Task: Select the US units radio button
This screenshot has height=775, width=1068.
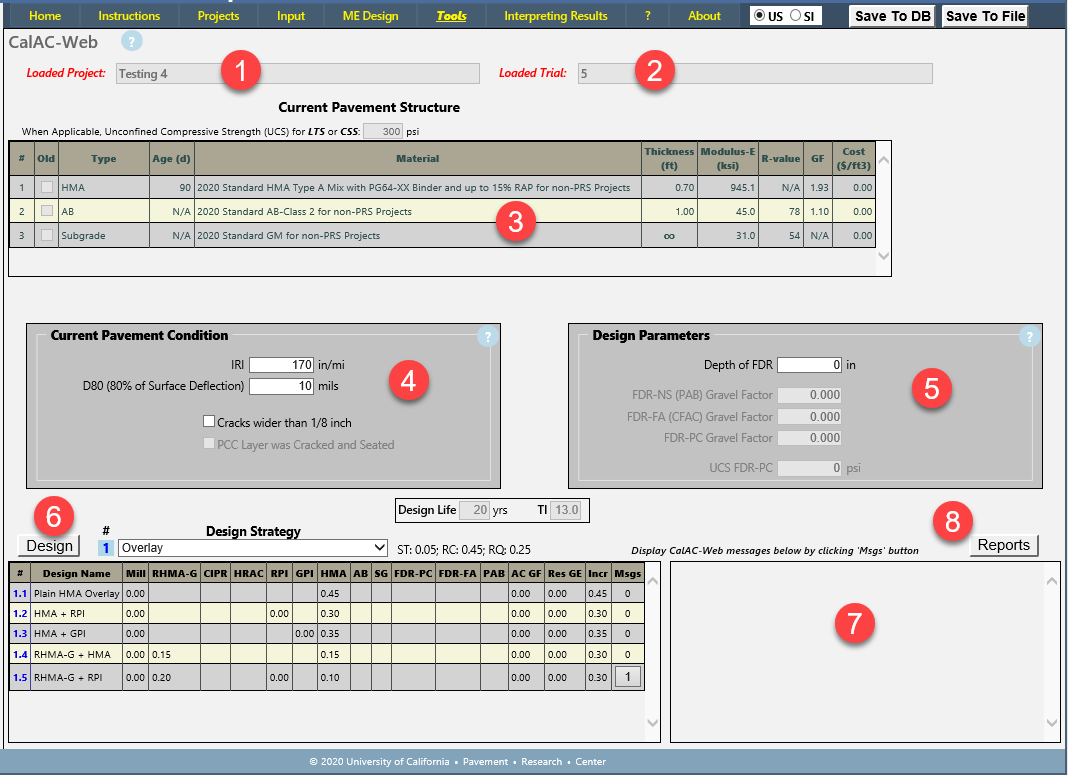Action: (761, 16)
